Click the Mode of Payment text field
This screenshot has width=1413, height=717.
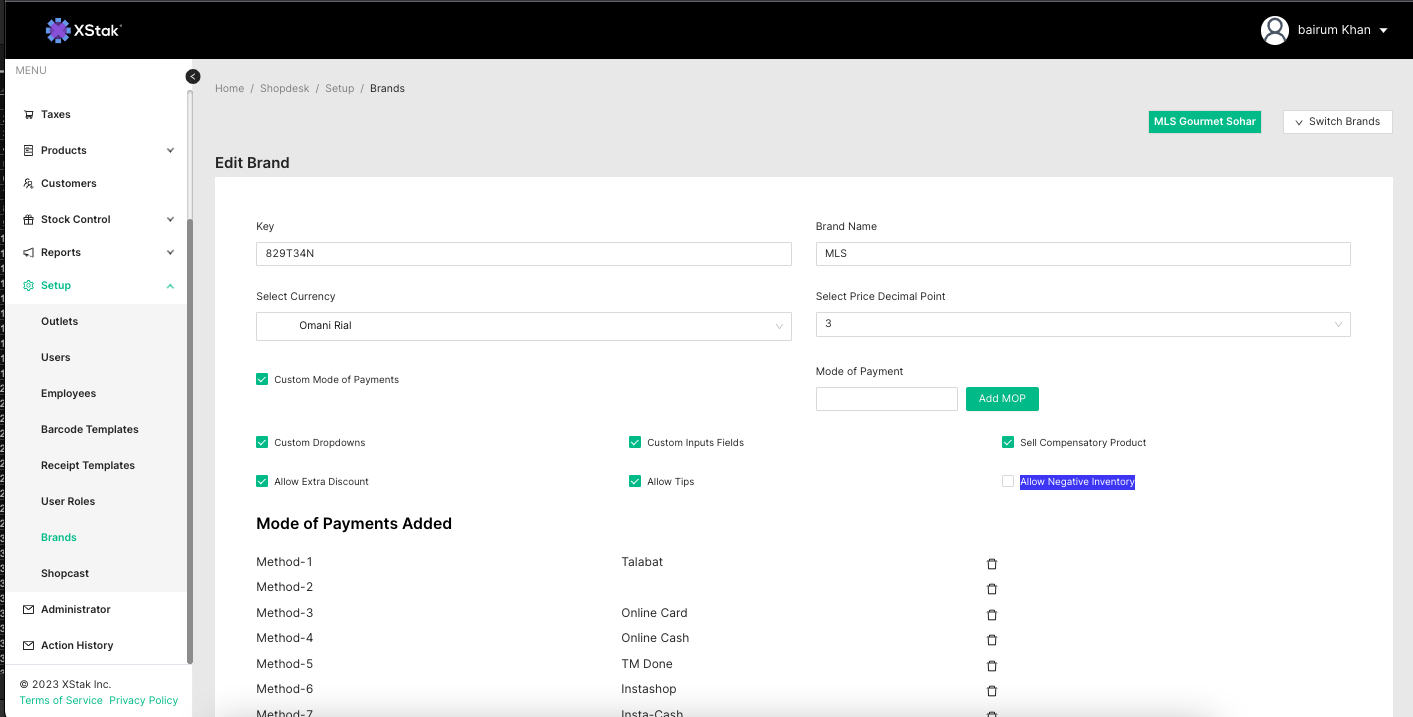(886, 399)
